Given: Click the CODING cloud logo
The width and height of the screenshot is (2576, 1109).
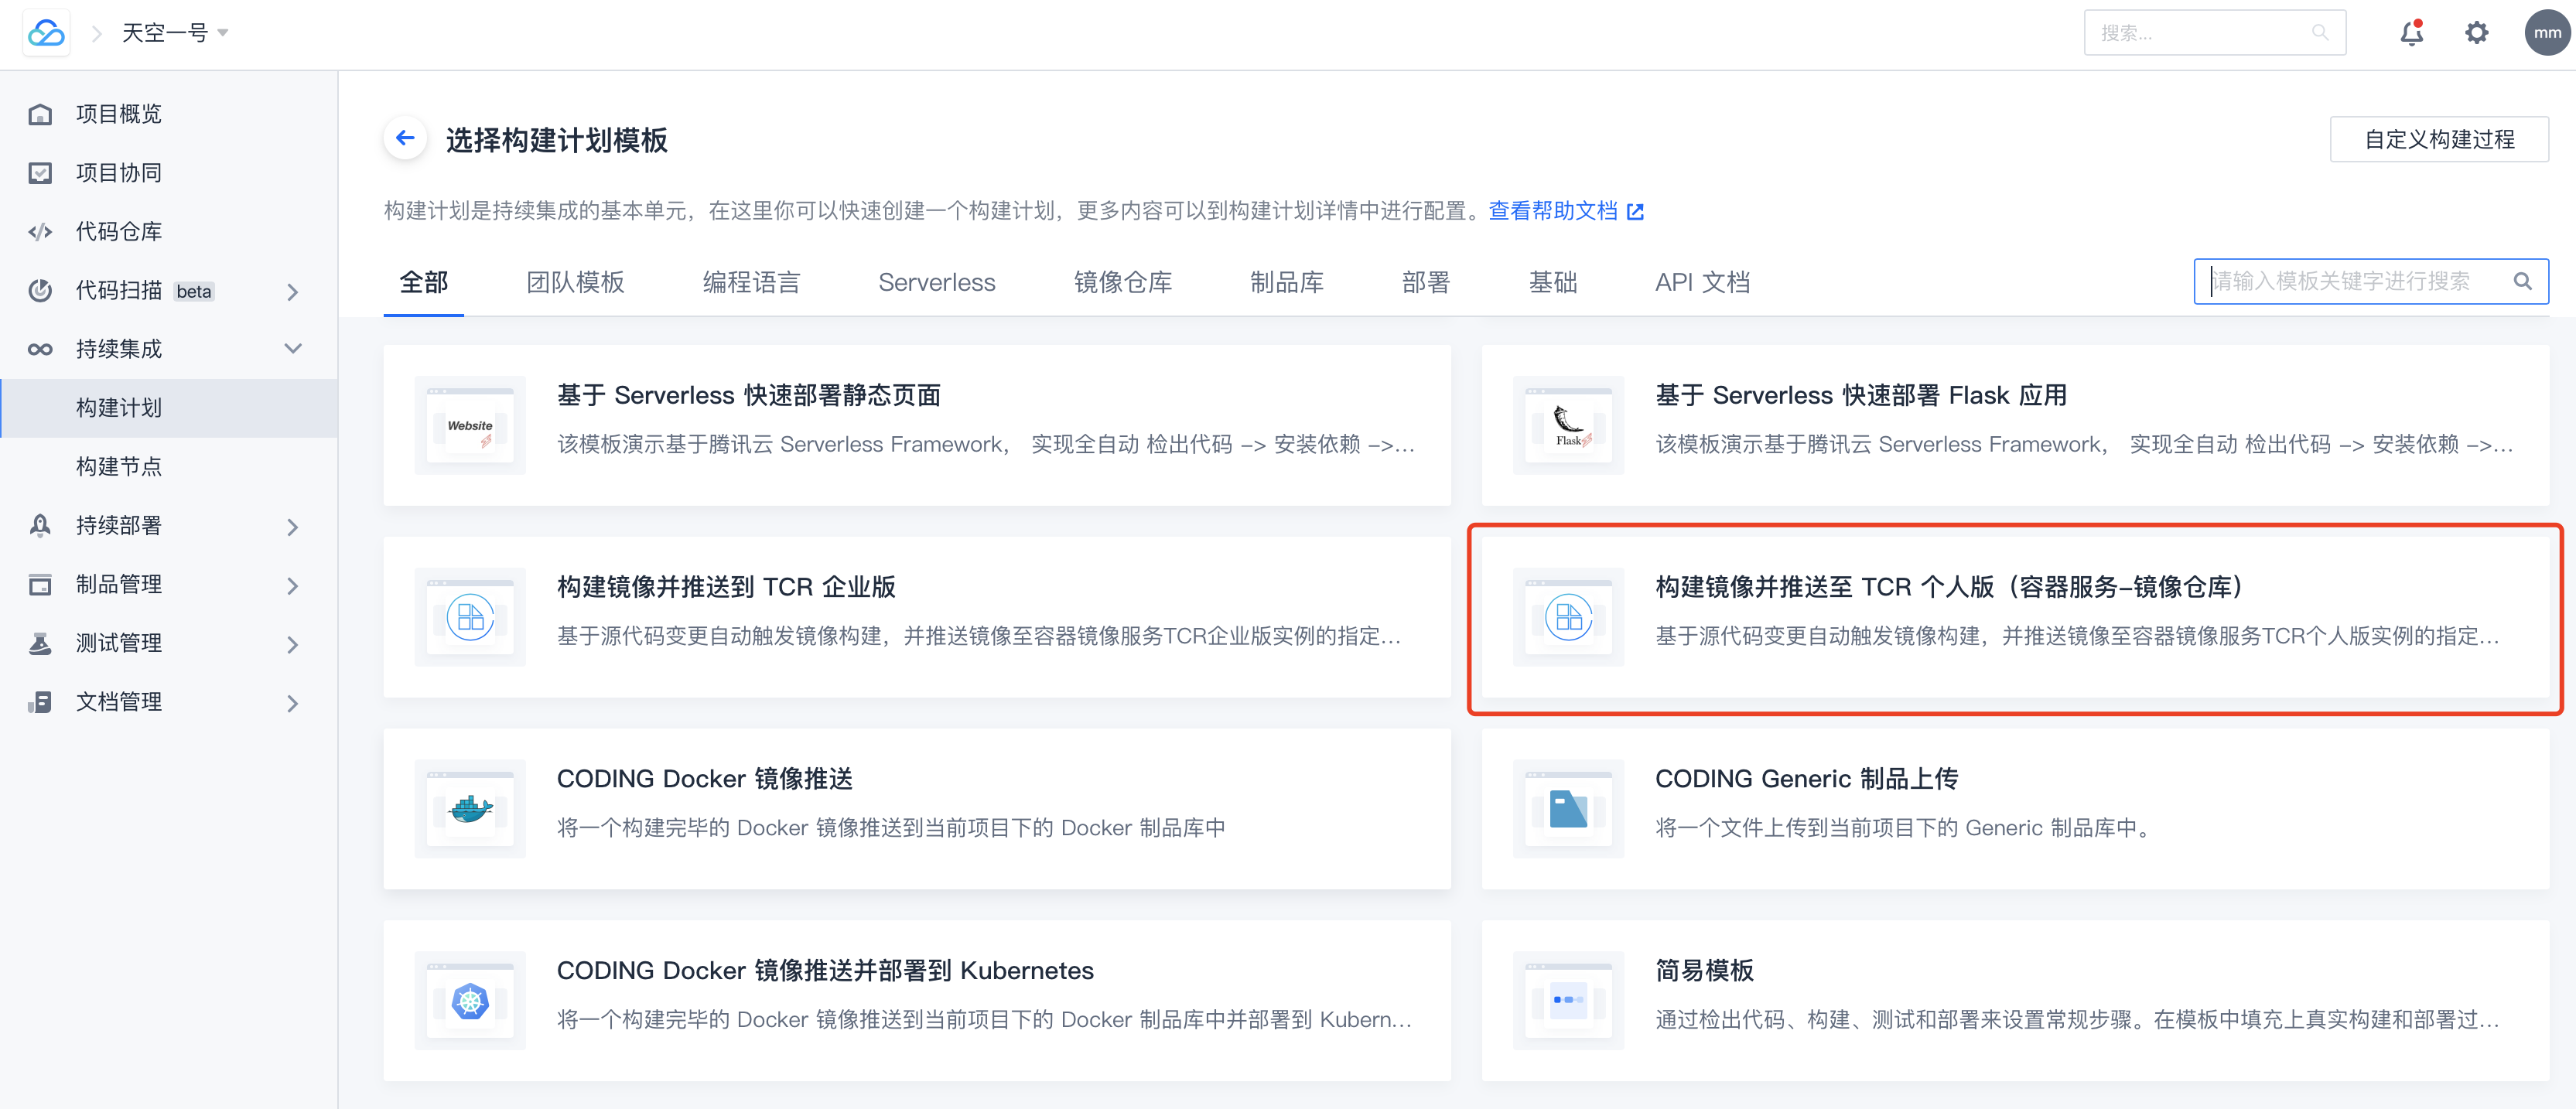Looking at the screenshot, I should [46, 33].
